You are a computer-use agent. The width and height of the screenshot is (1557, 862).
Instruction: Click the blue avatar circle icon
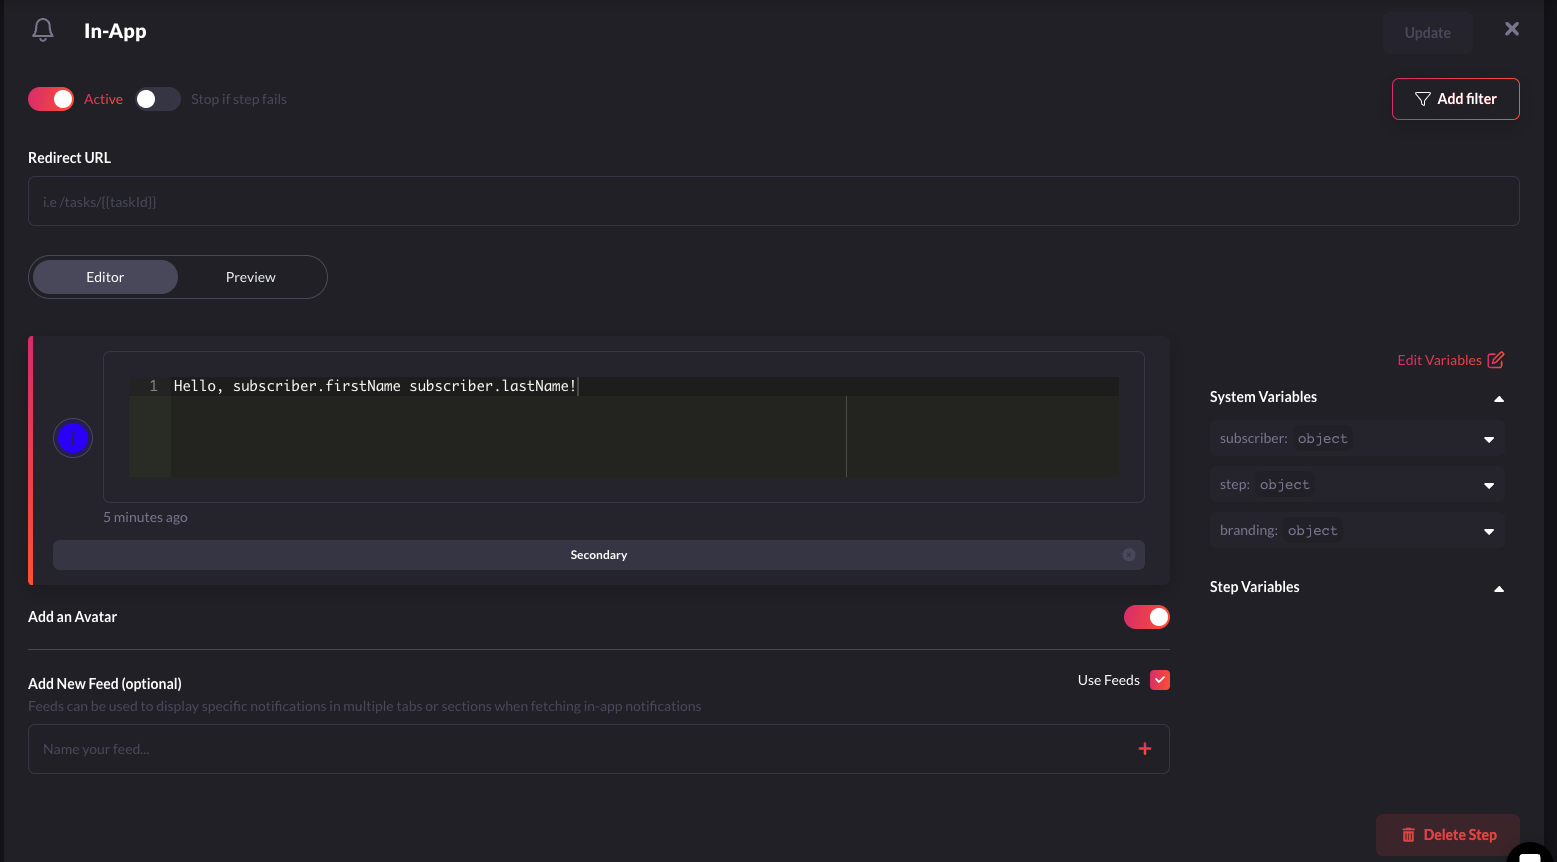[73, 438]
